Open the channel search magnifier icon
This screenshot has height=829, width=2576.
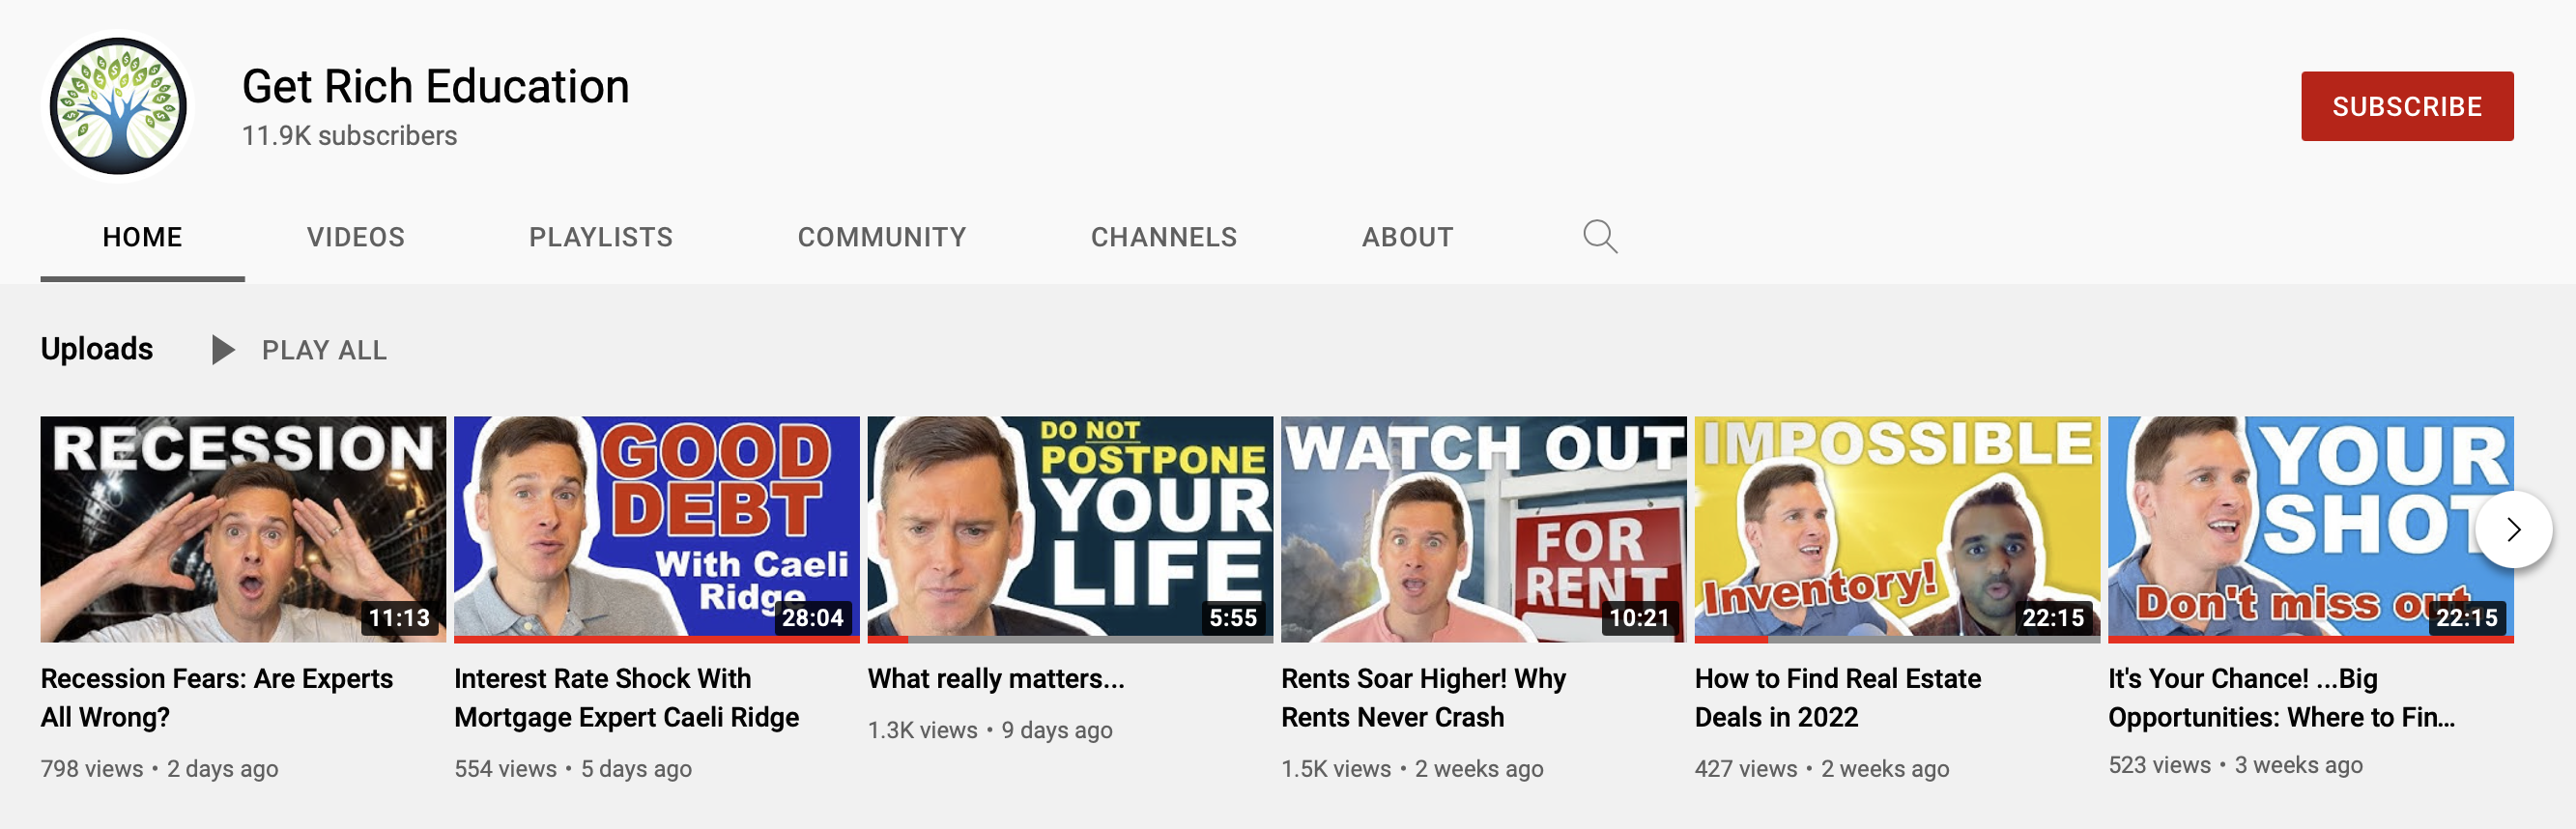click(x=1599, y=237)
